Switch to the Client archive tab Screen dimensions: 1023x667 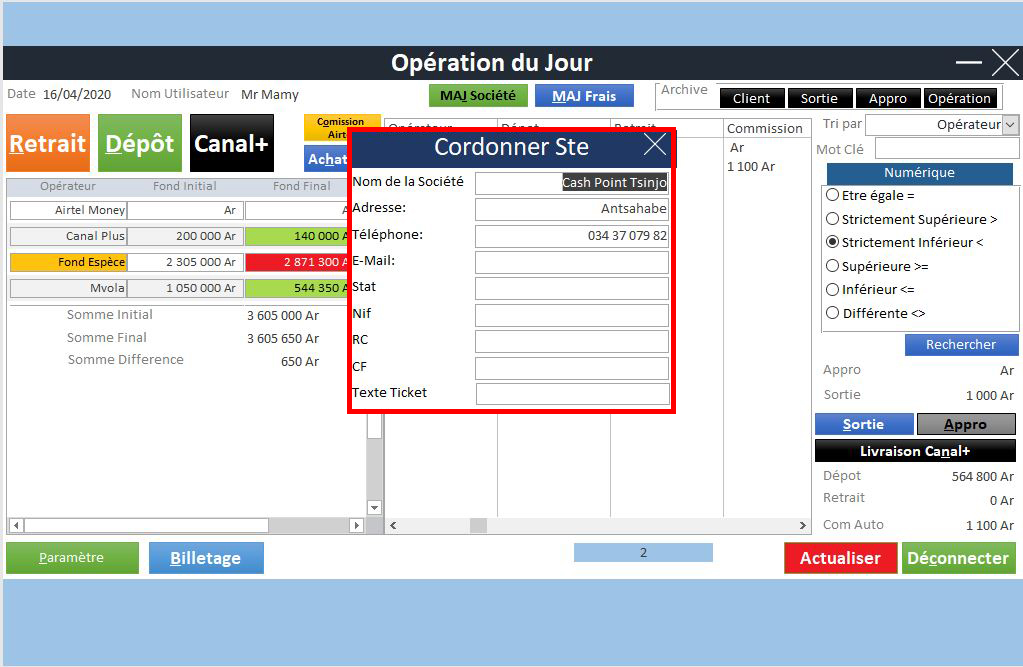click(x=751, y=98)
